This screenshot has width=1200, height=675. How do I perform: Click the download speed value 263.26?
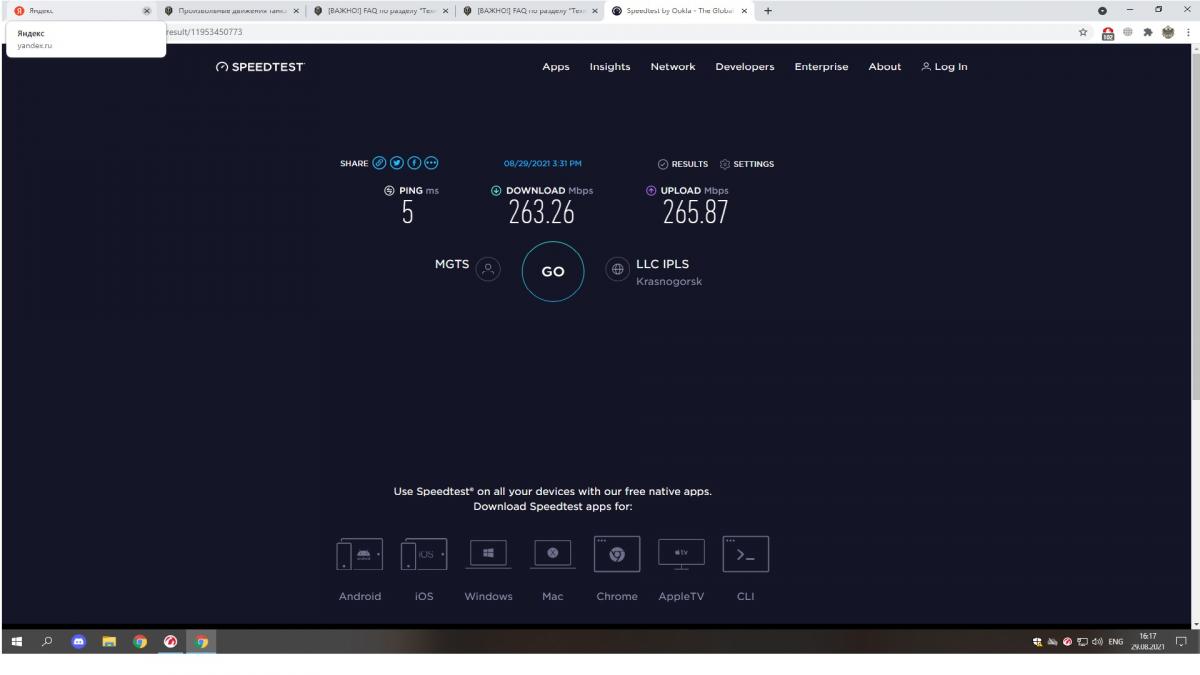[542, 212]
